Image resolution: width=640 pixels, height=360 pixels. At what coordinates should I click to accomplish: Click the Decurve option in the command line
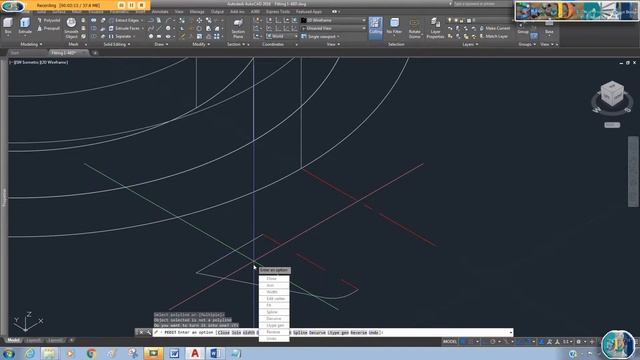coord(317,333)
